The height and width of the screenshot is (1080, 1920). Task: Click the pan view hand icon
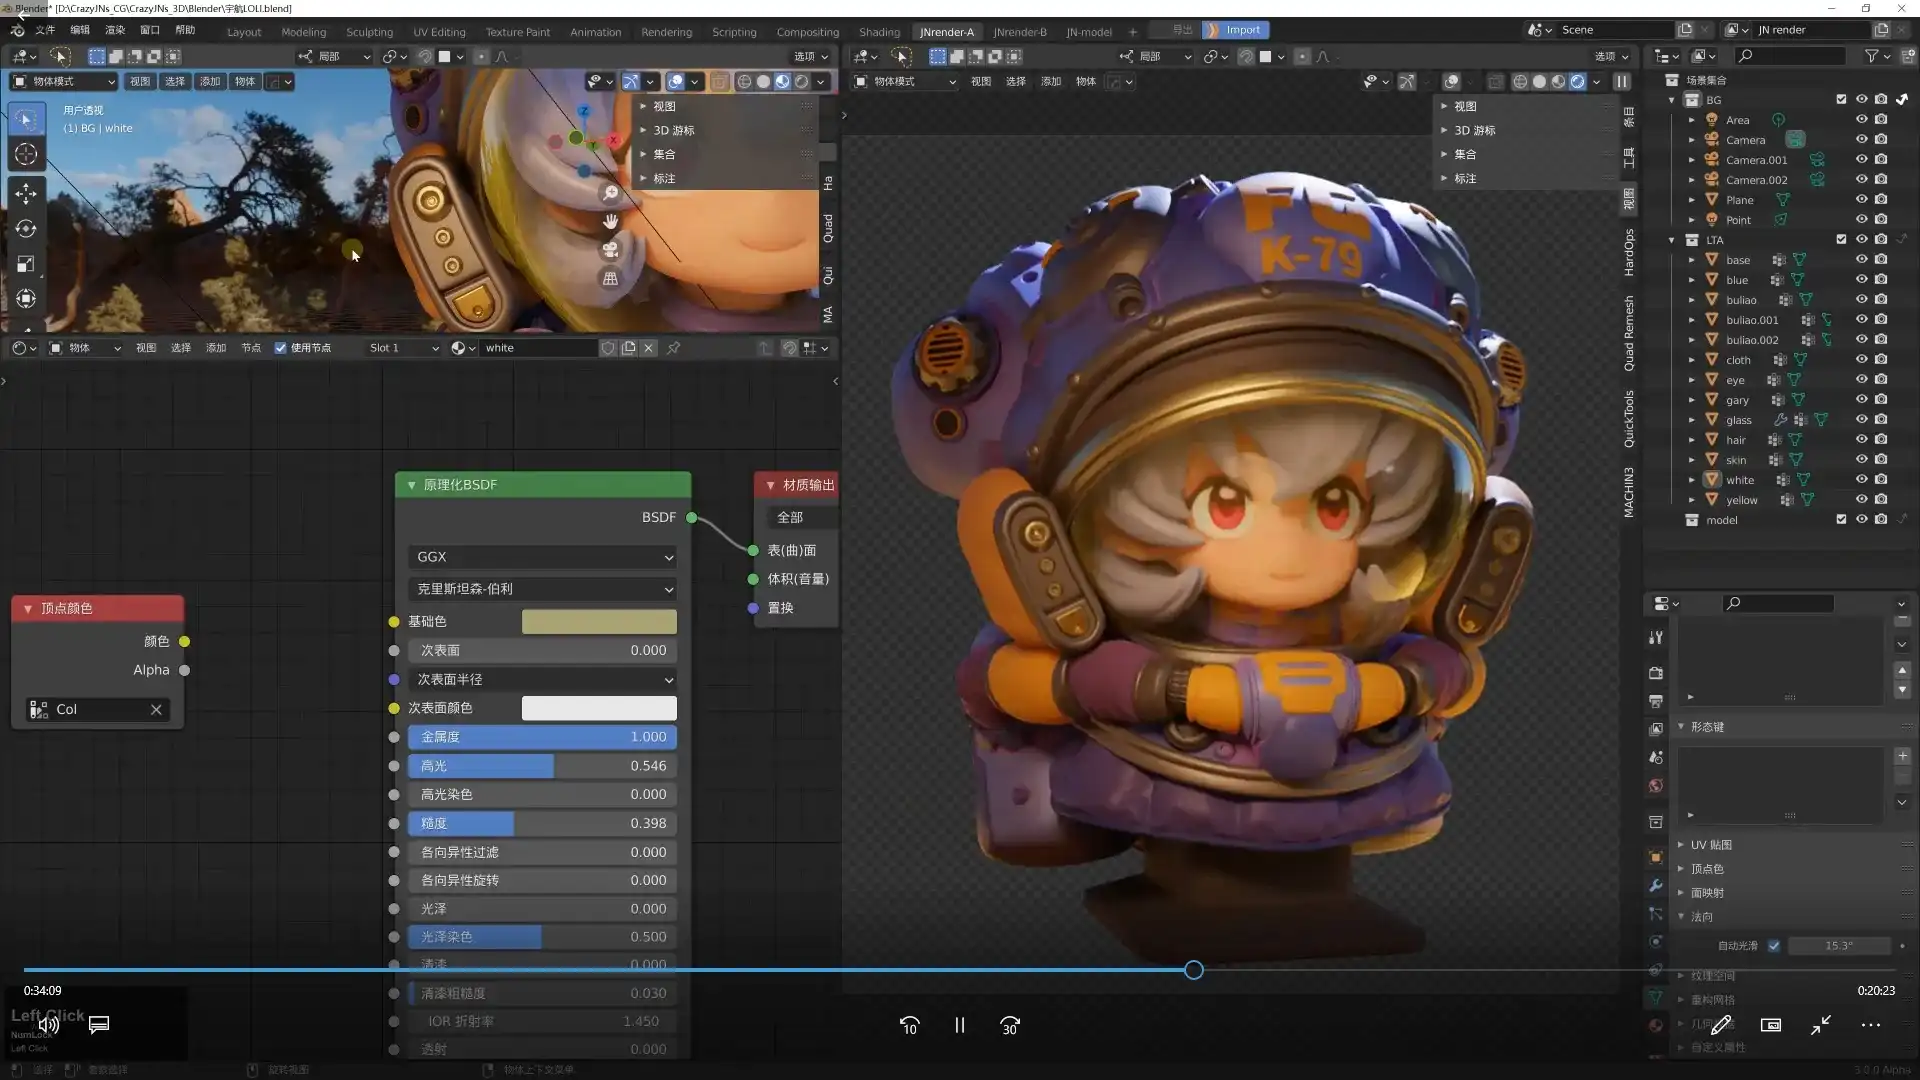610,221
